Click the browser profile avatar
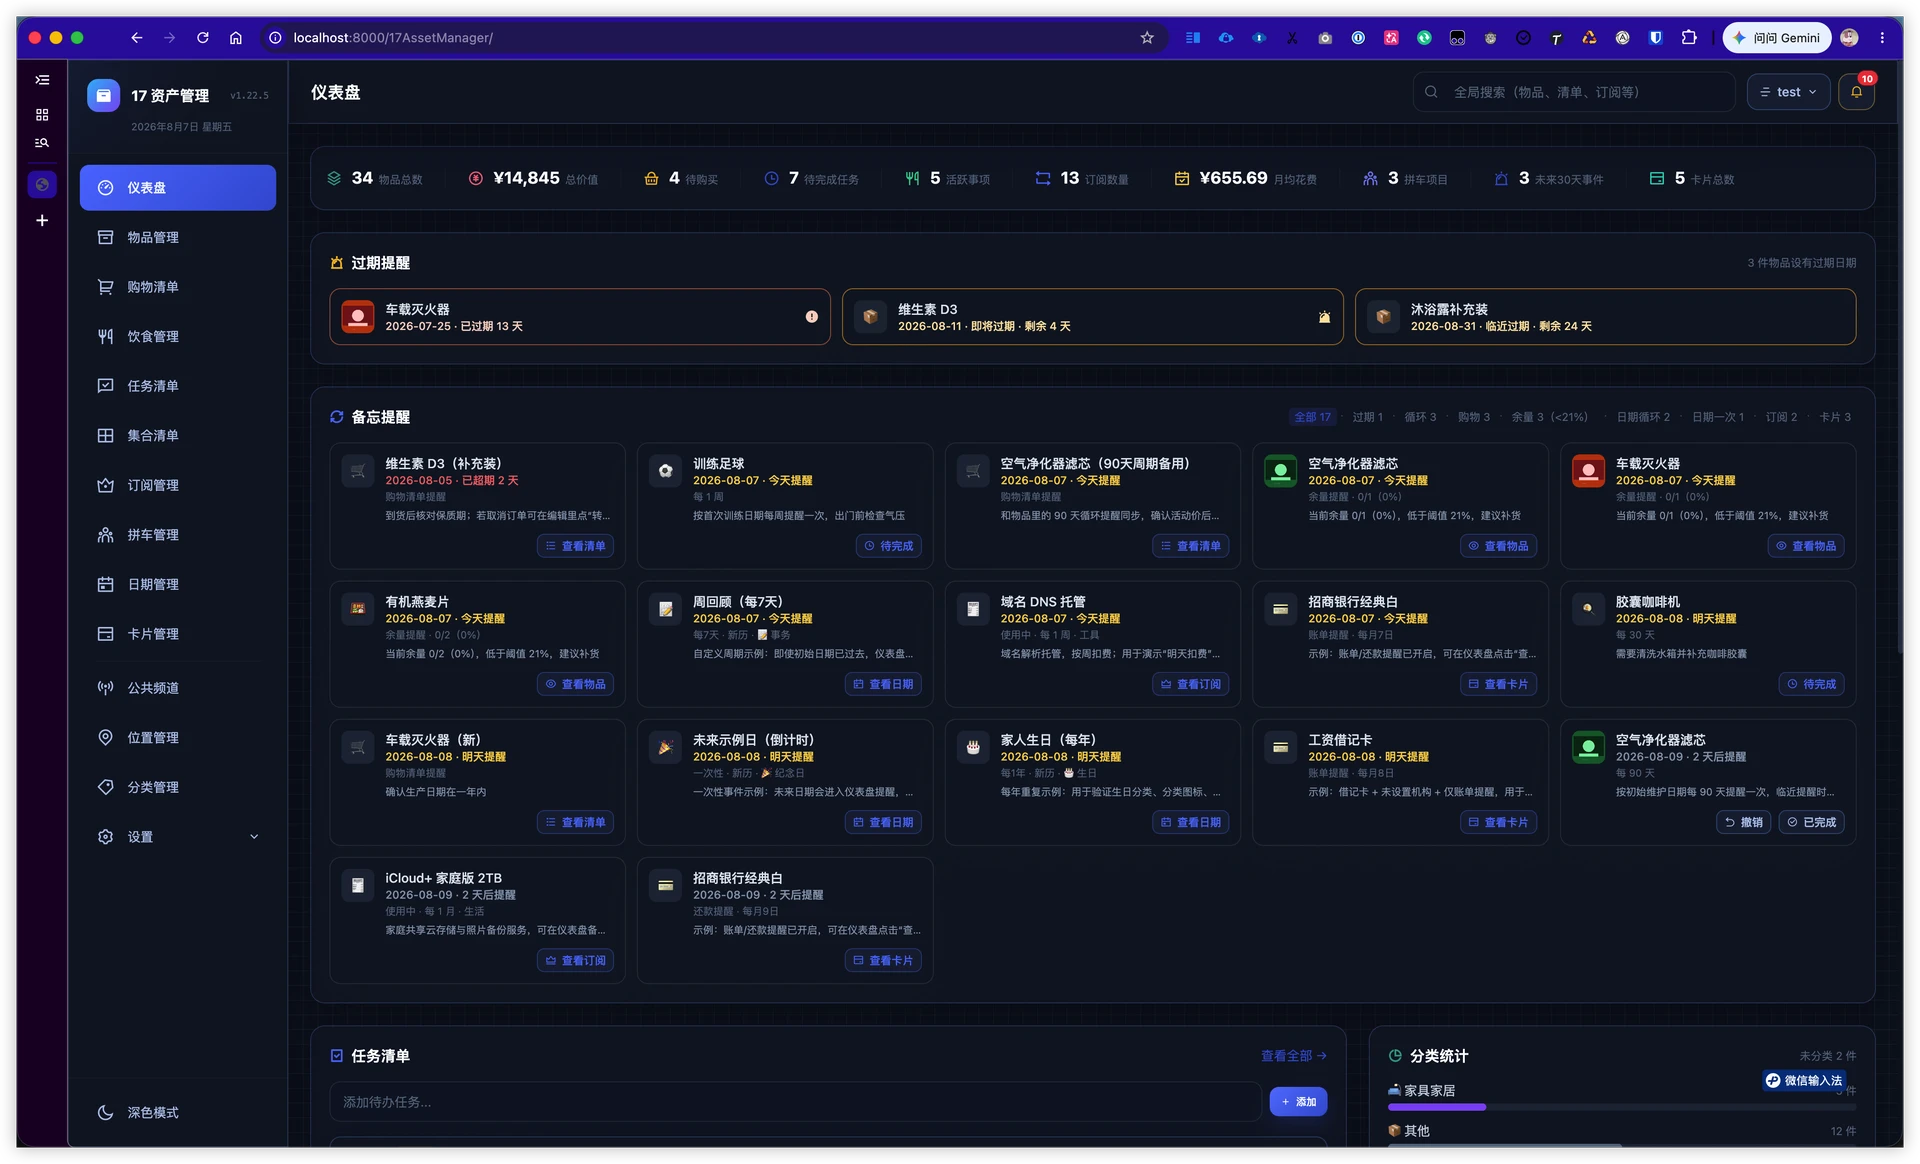 pos(1849,38)
